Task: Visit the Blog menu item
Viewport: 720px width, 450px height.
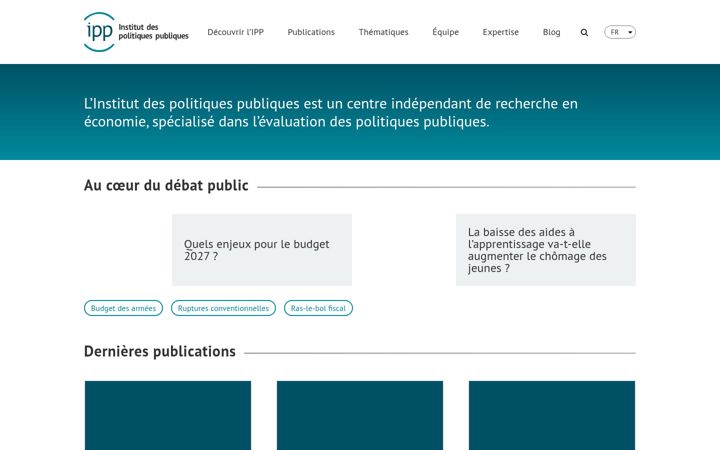Action: coord(551,32)
